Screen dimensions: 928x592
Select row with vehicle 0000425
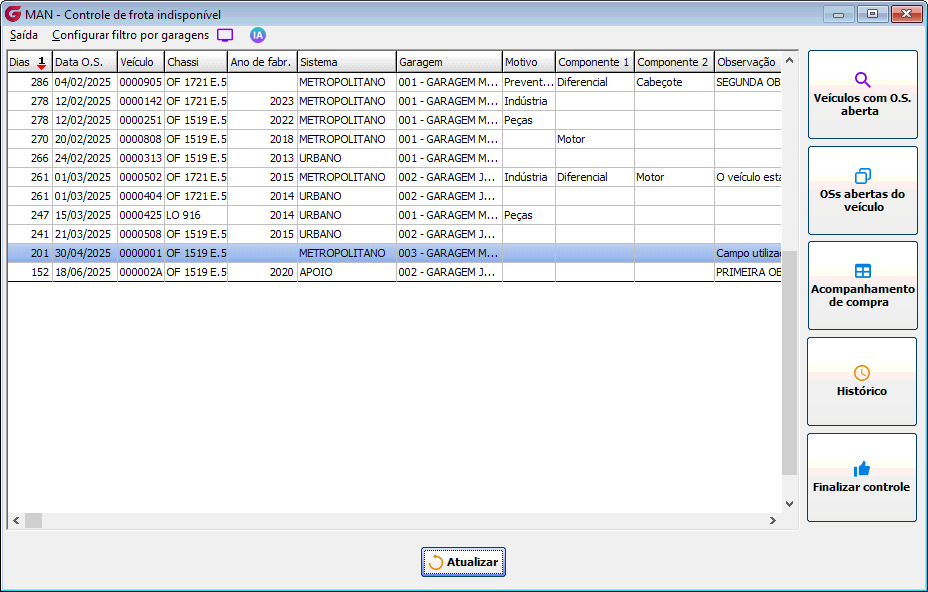tap(394, 215)
